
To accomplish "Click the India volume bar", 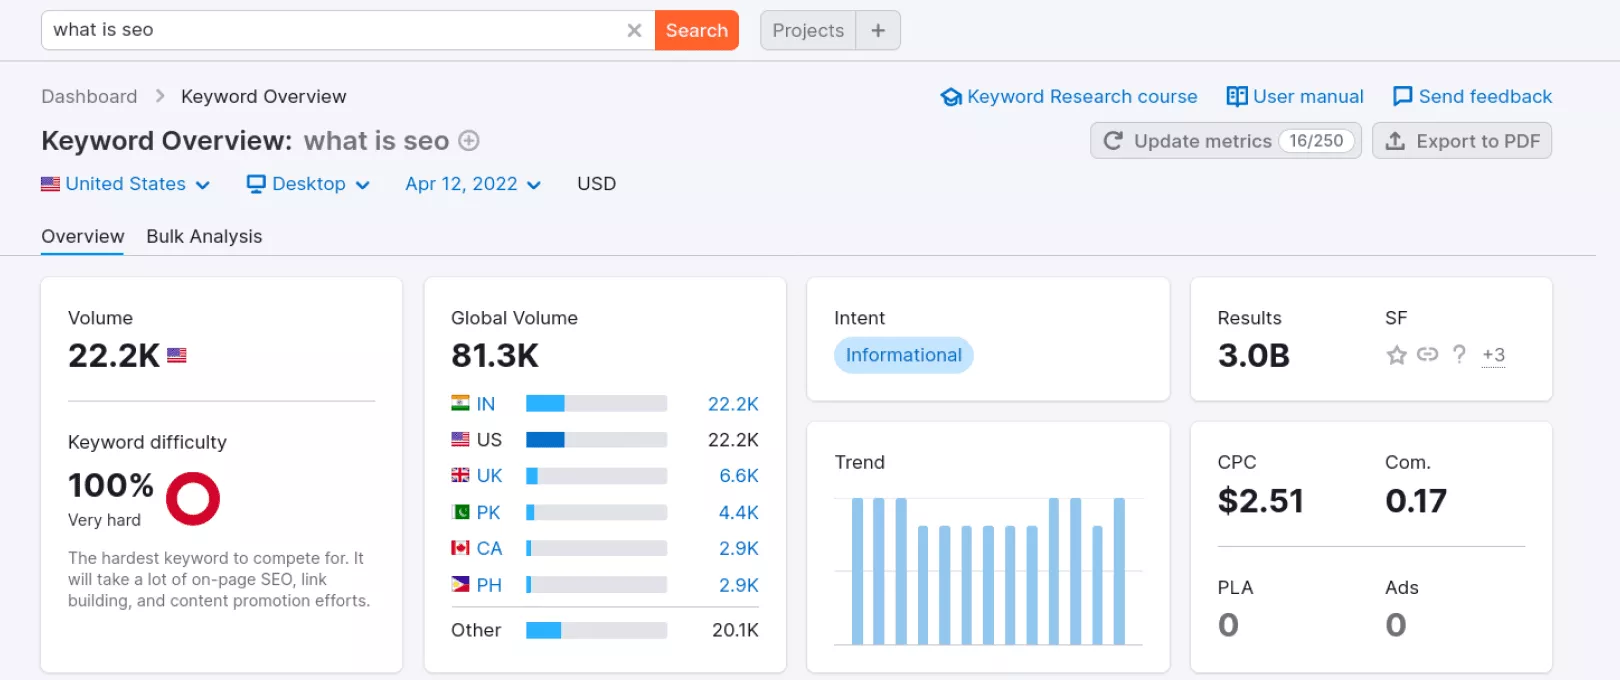I will pos(596,404).
